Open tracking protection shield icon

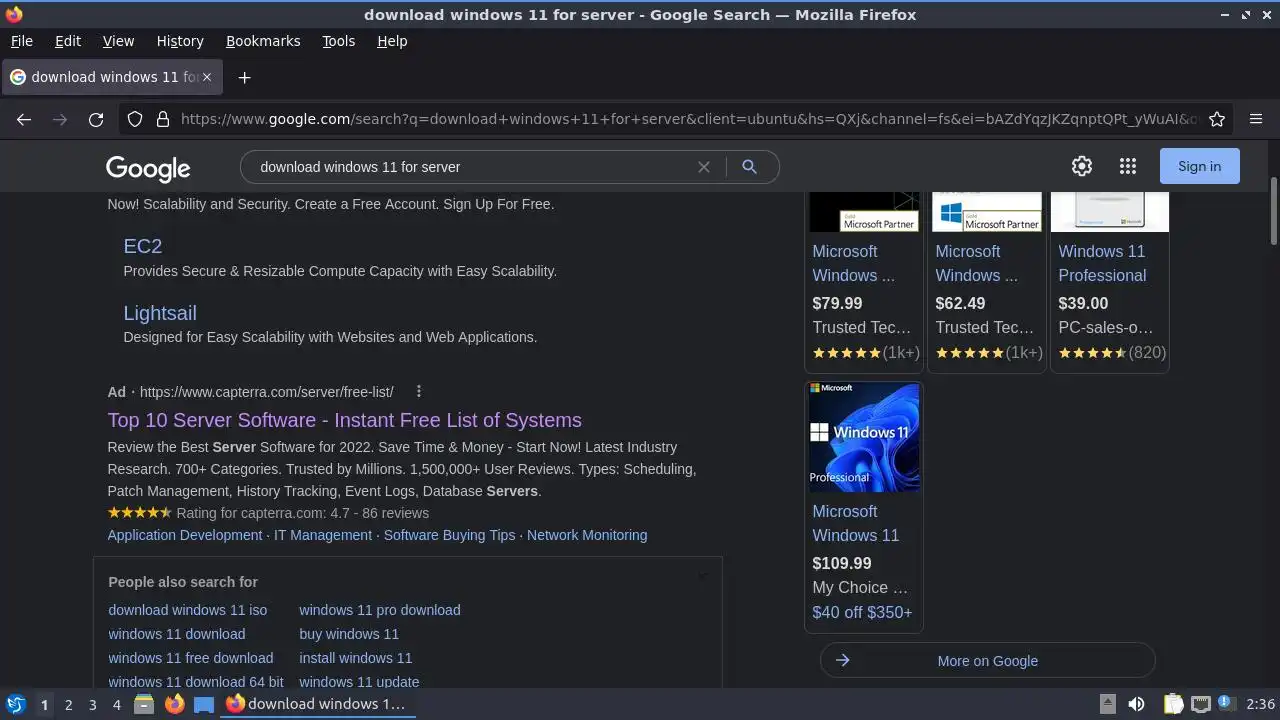click(x=135, y=119)
